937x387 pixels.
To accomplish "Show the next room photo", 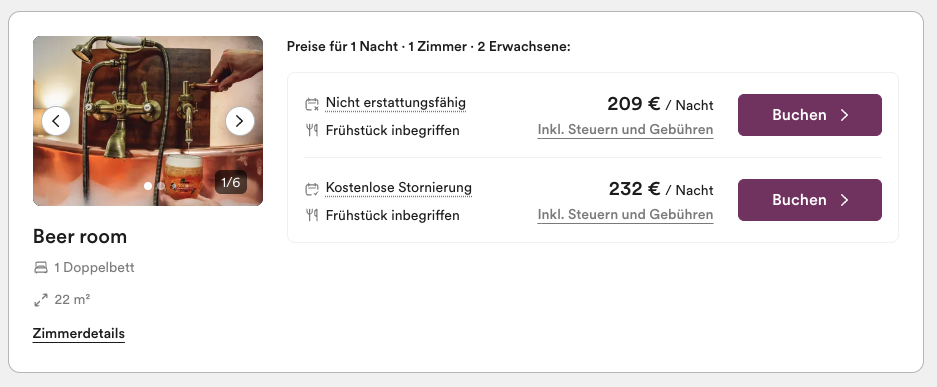I will coord(240,121).
